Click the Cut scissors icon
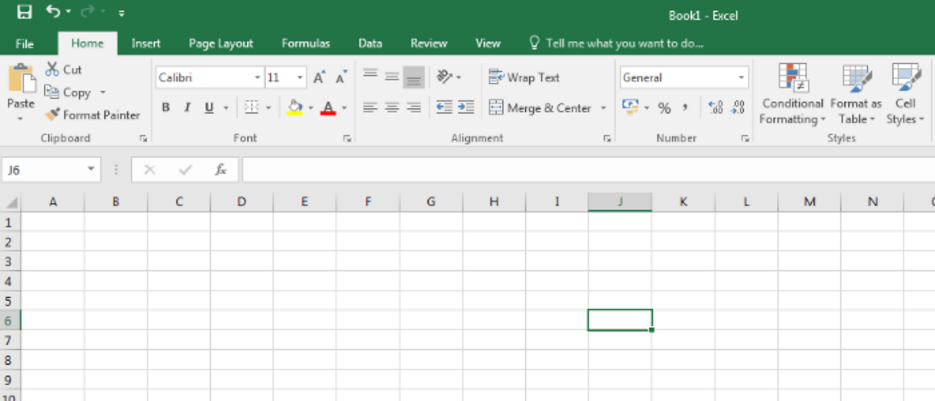The image size is (935, 401). pos(53,70)
